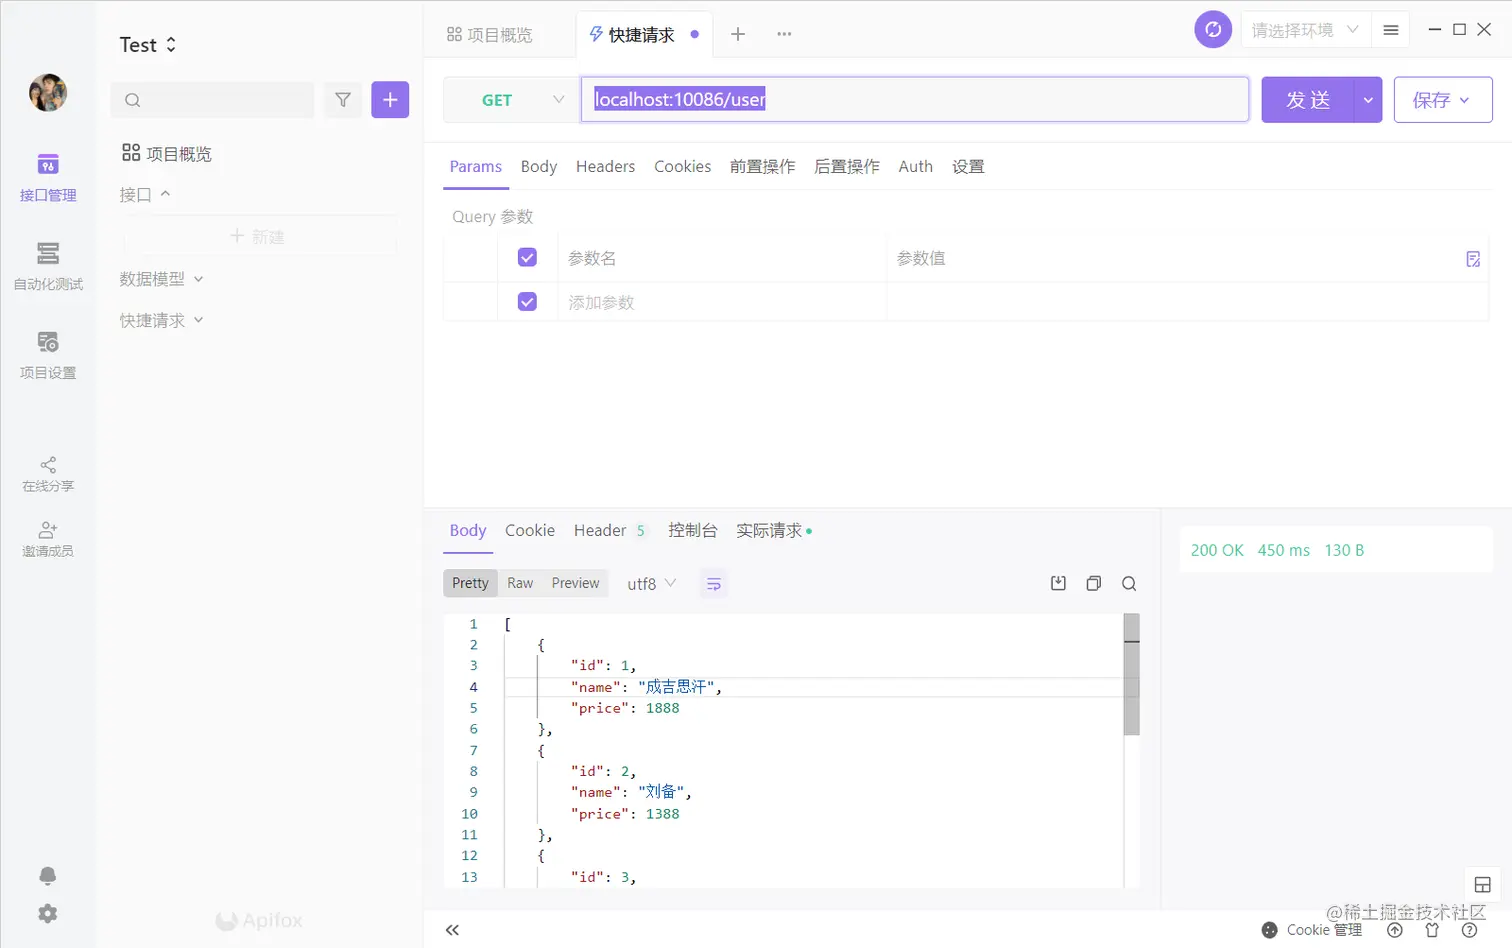Open the 前置操作 tab
This screenshot has height=948, width=1512.
(x=763, y=166)
